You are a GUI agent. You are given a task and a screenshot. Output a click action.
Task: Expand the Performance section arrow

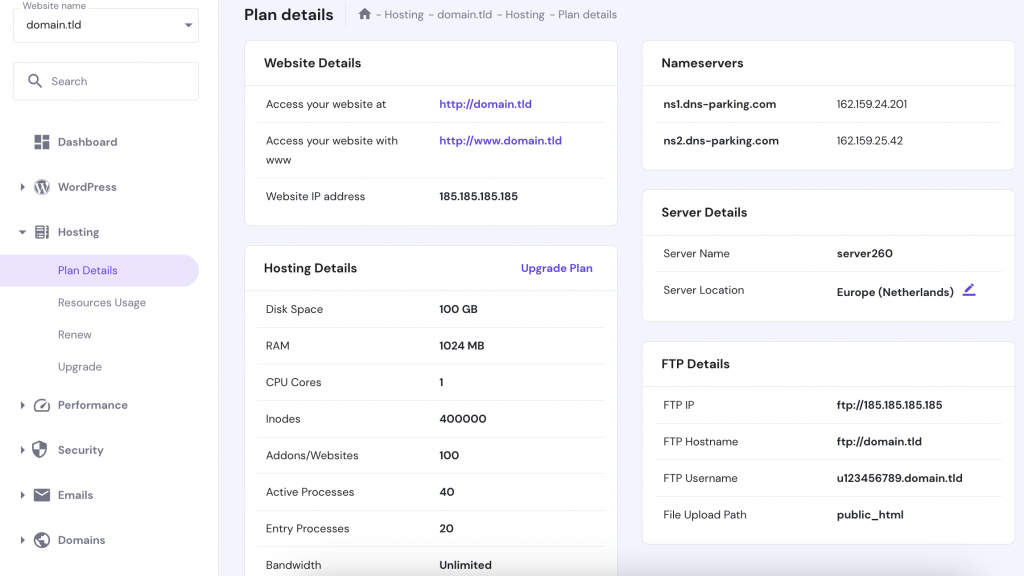[x=22, y=405]
